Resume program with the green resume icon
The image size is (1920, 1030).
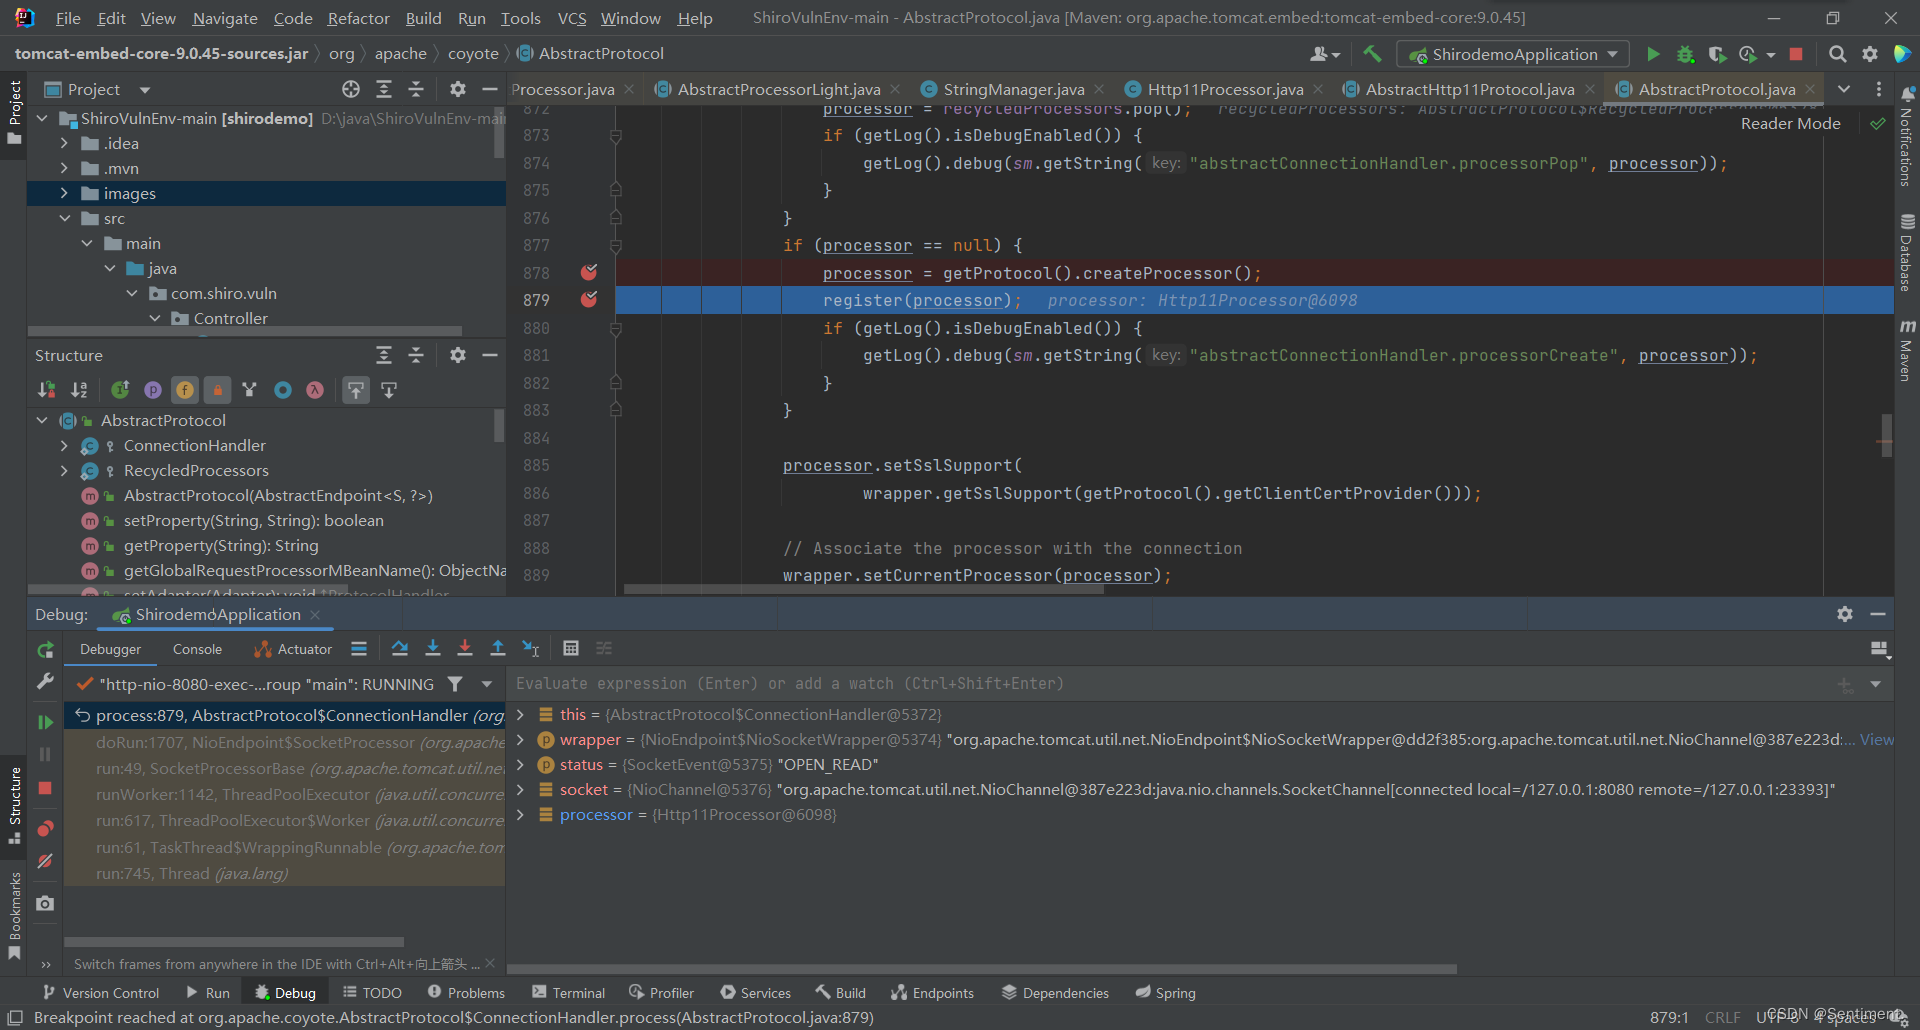pos(45,721)
